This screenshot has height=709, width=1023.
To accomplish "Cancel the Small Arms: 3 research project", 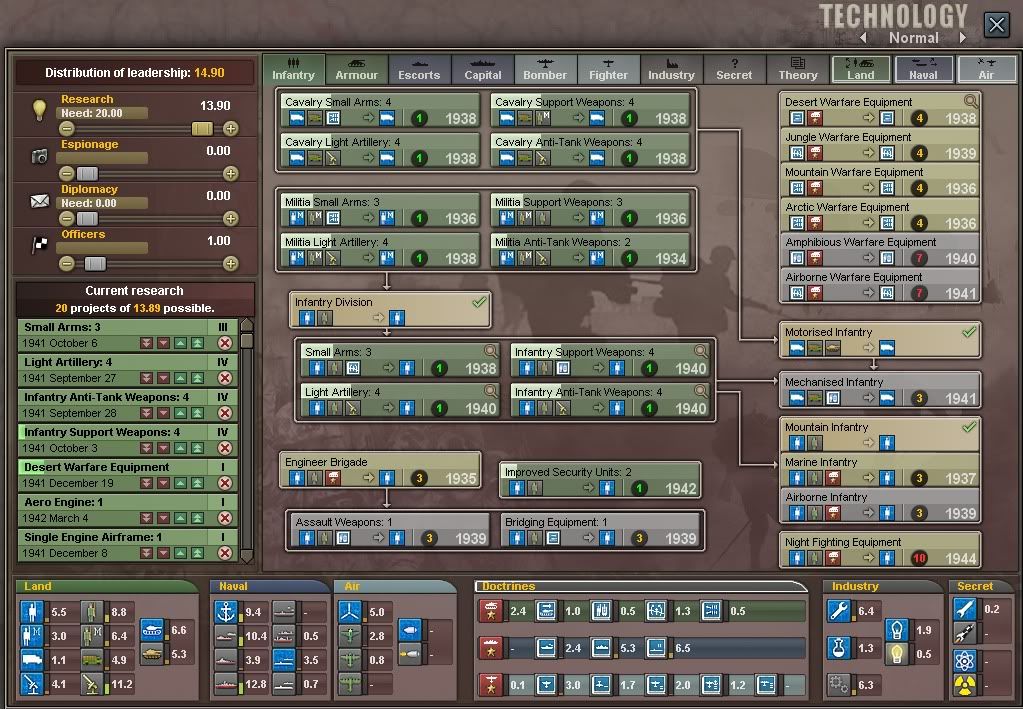I will click(224, 343).
